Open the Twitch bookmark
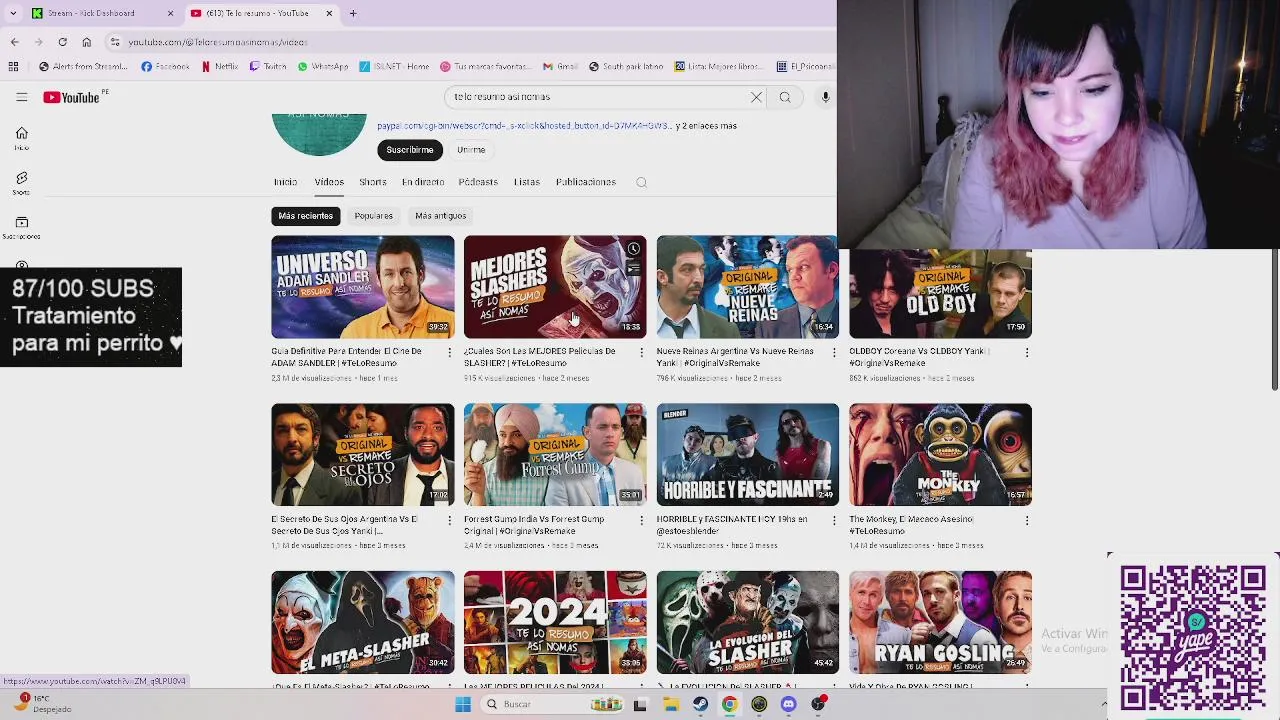Viewport: 1280px width, 720px height. [x=269, y=67]
